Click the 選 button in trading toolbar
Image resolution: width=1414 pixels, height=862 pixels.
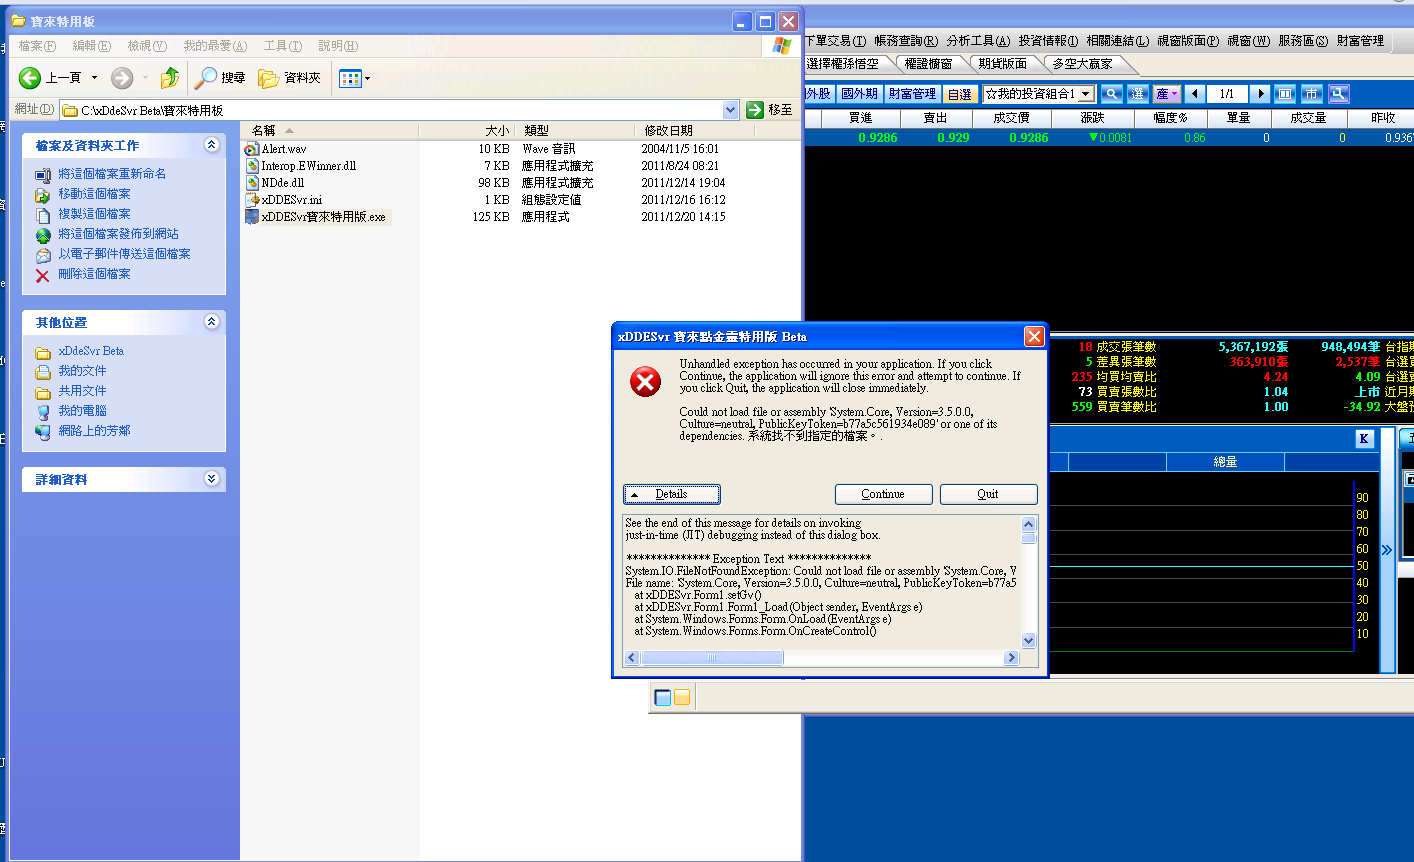point(1137,94)
